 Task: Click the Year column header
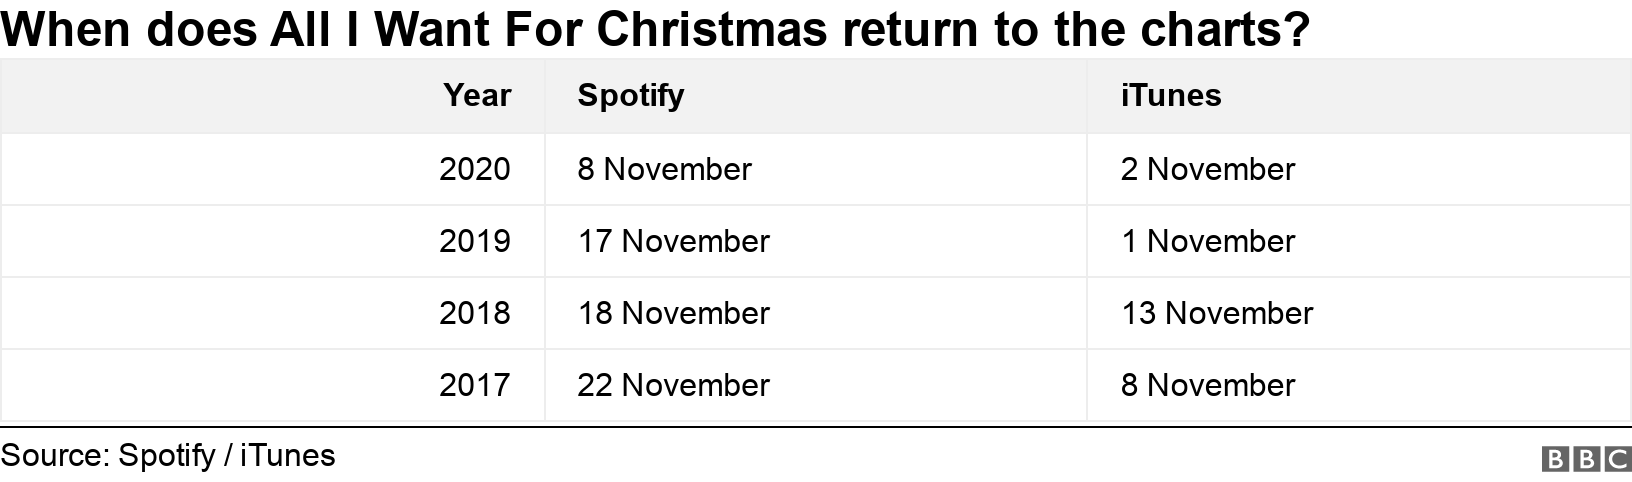(x=477, y=95)
